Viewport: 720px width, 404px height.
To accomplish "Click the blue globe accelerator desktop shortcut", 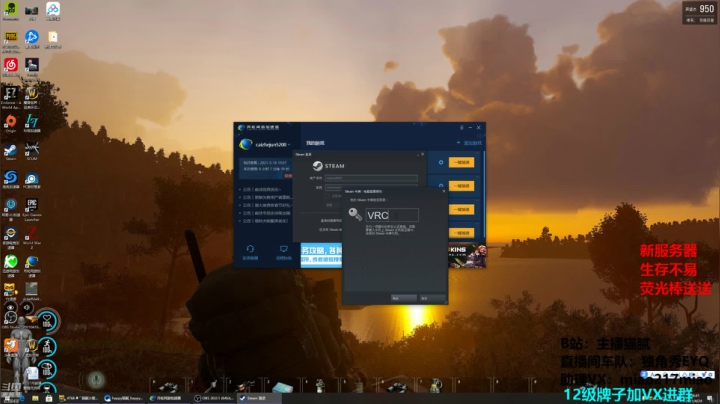I will pyautogui.click(x=32, y=262).
